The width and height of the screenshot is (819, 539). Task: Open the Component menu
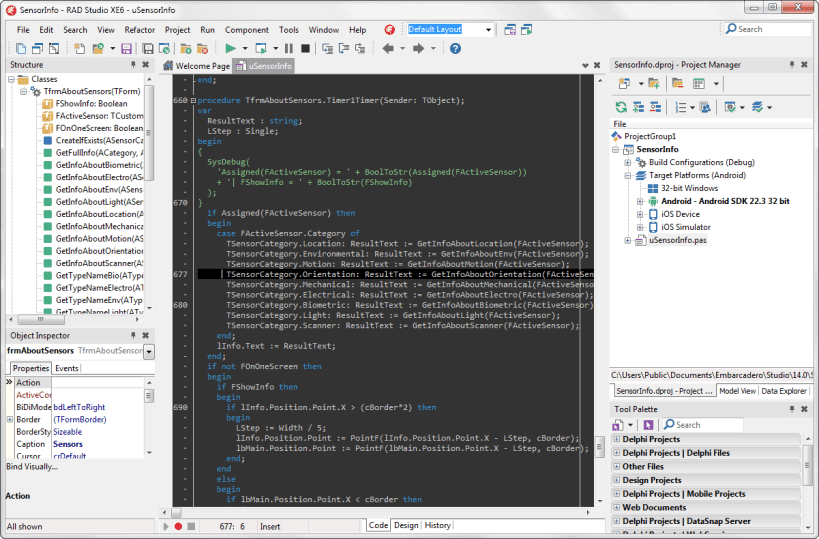click(x=247, y=30)
